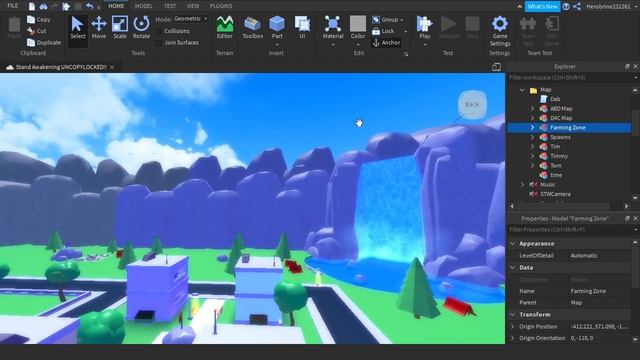This screenshot has height=360, width=640.
Task: Open the help question mark icon
Action: (566, 6)
